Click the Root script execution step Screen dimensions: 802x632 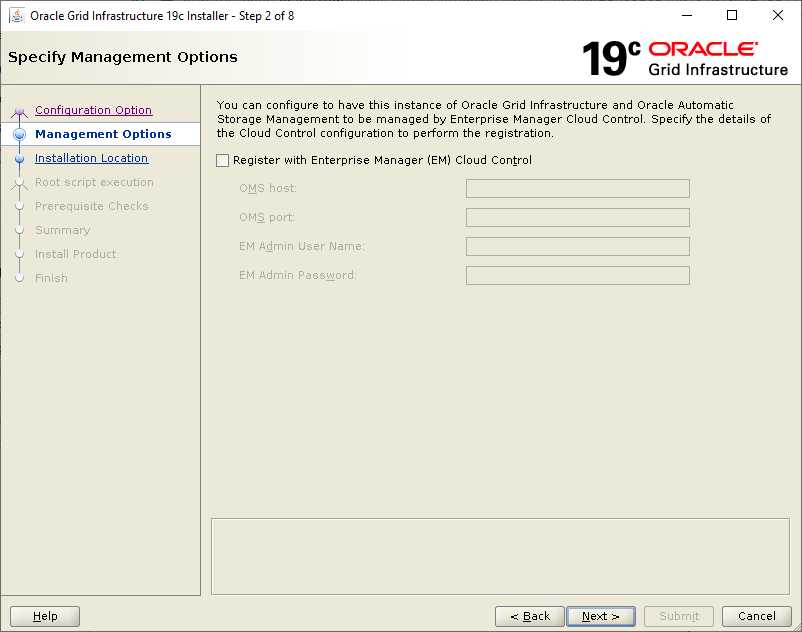94,182
